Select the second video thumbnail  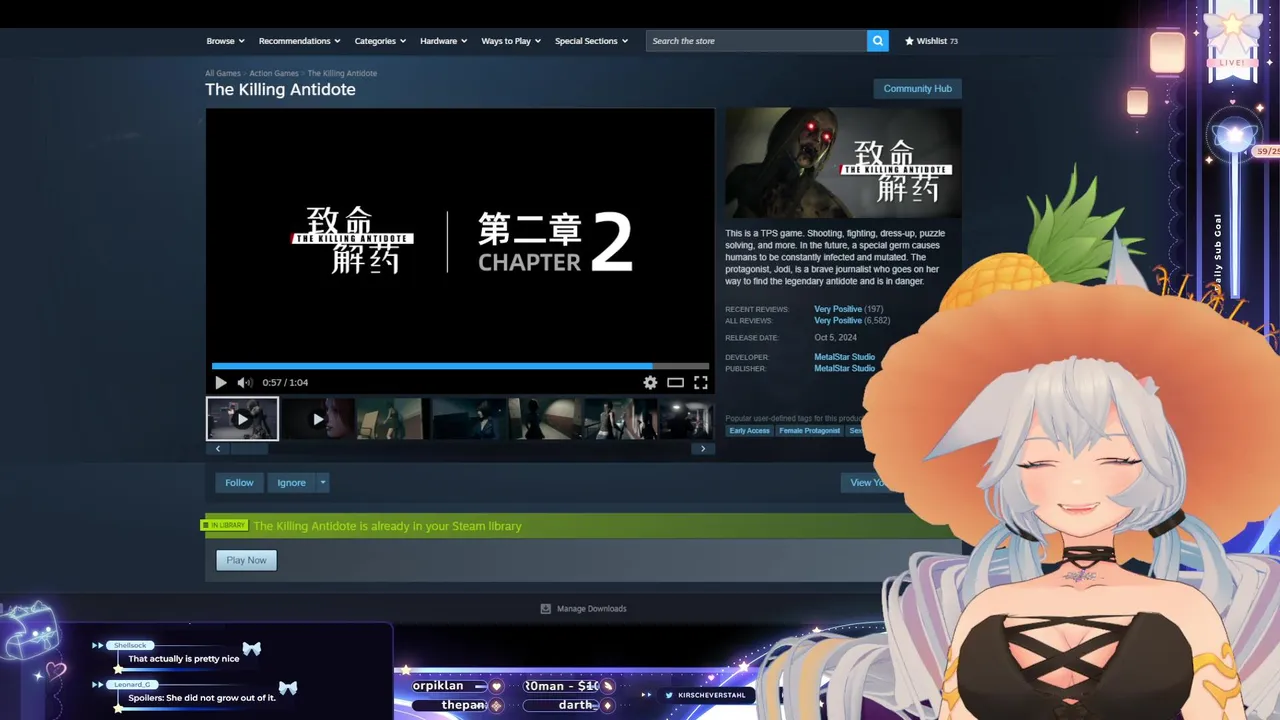pos(318,419)
